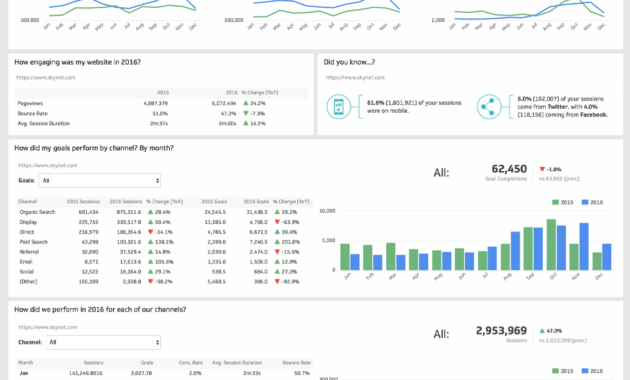Screen dimensions: 630x380
Task: Click green up arrow beside 47.0% sessions change
Action: [x=542, y=331]
